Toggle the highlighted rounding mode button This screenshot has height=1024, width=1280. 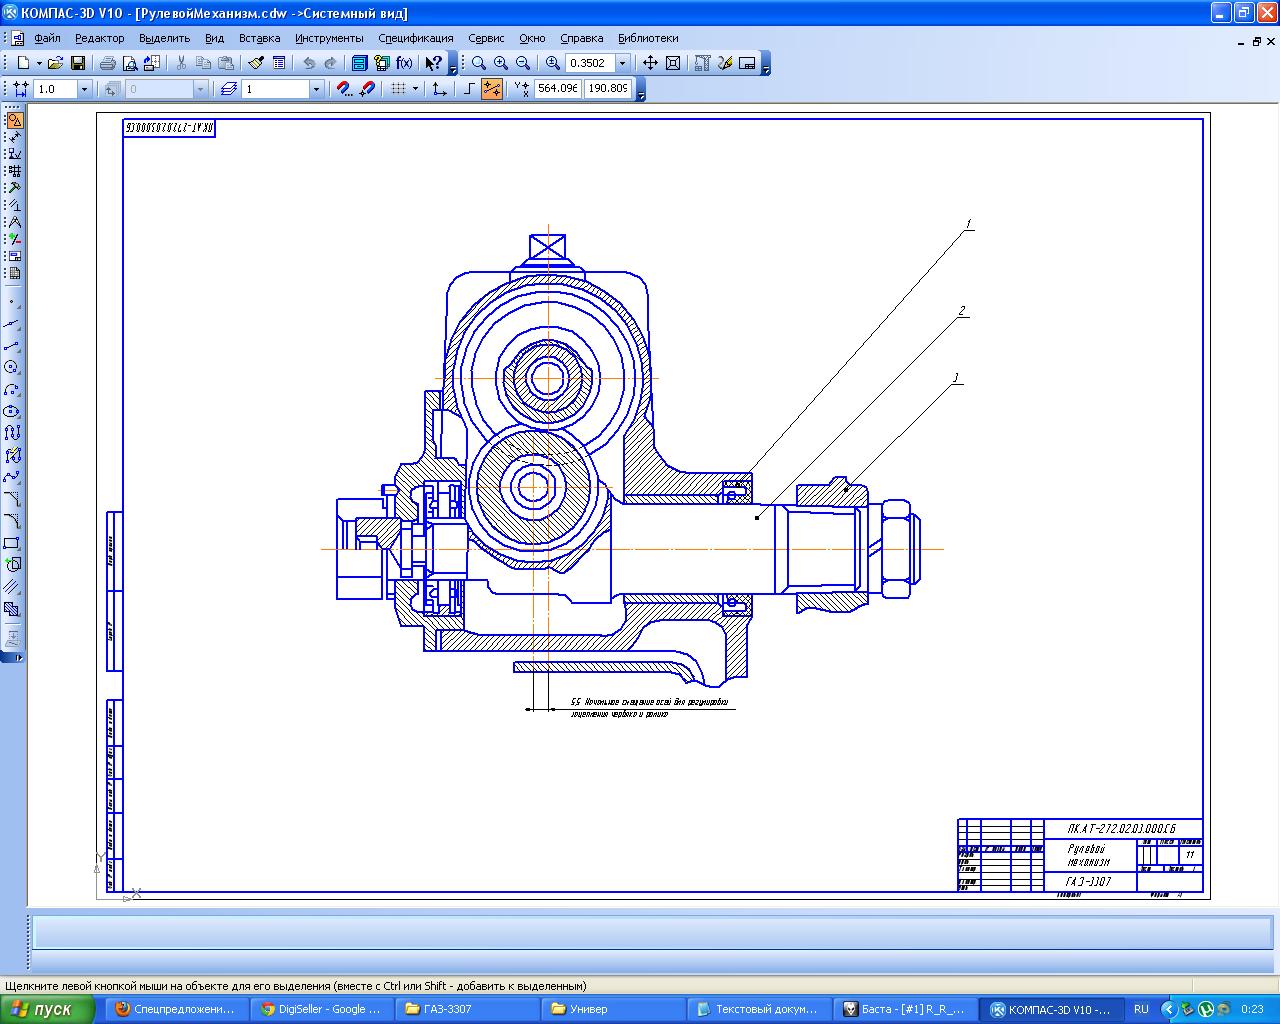click(492, 89)
